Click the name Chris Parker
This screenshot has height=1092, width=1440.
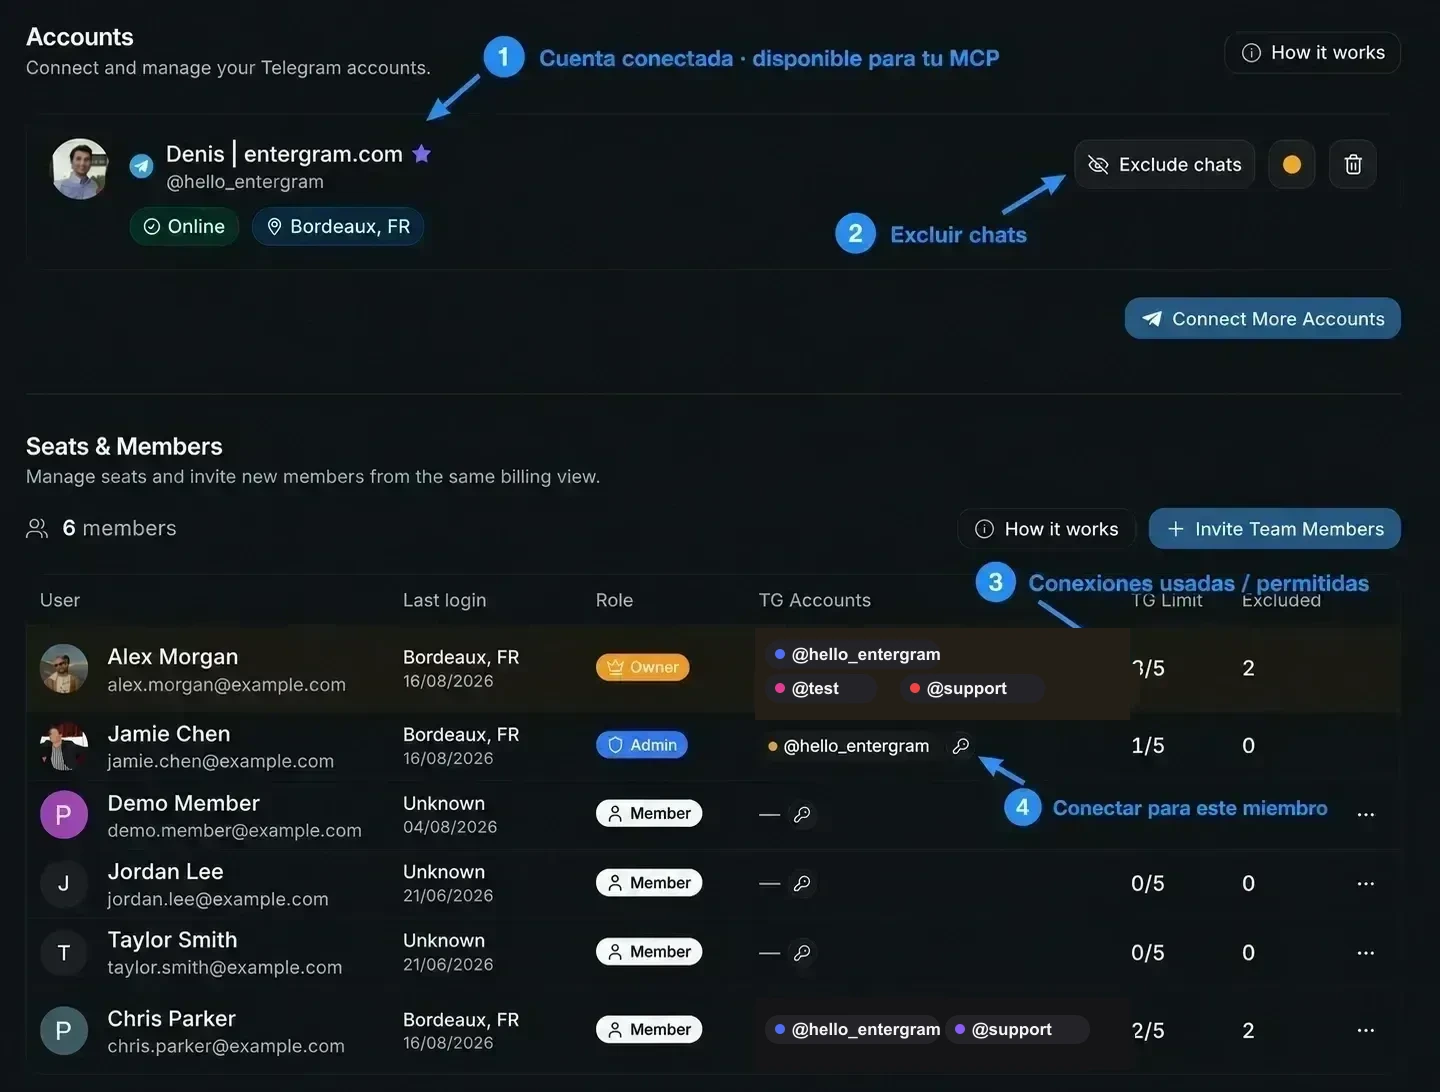coord(172,1019)
